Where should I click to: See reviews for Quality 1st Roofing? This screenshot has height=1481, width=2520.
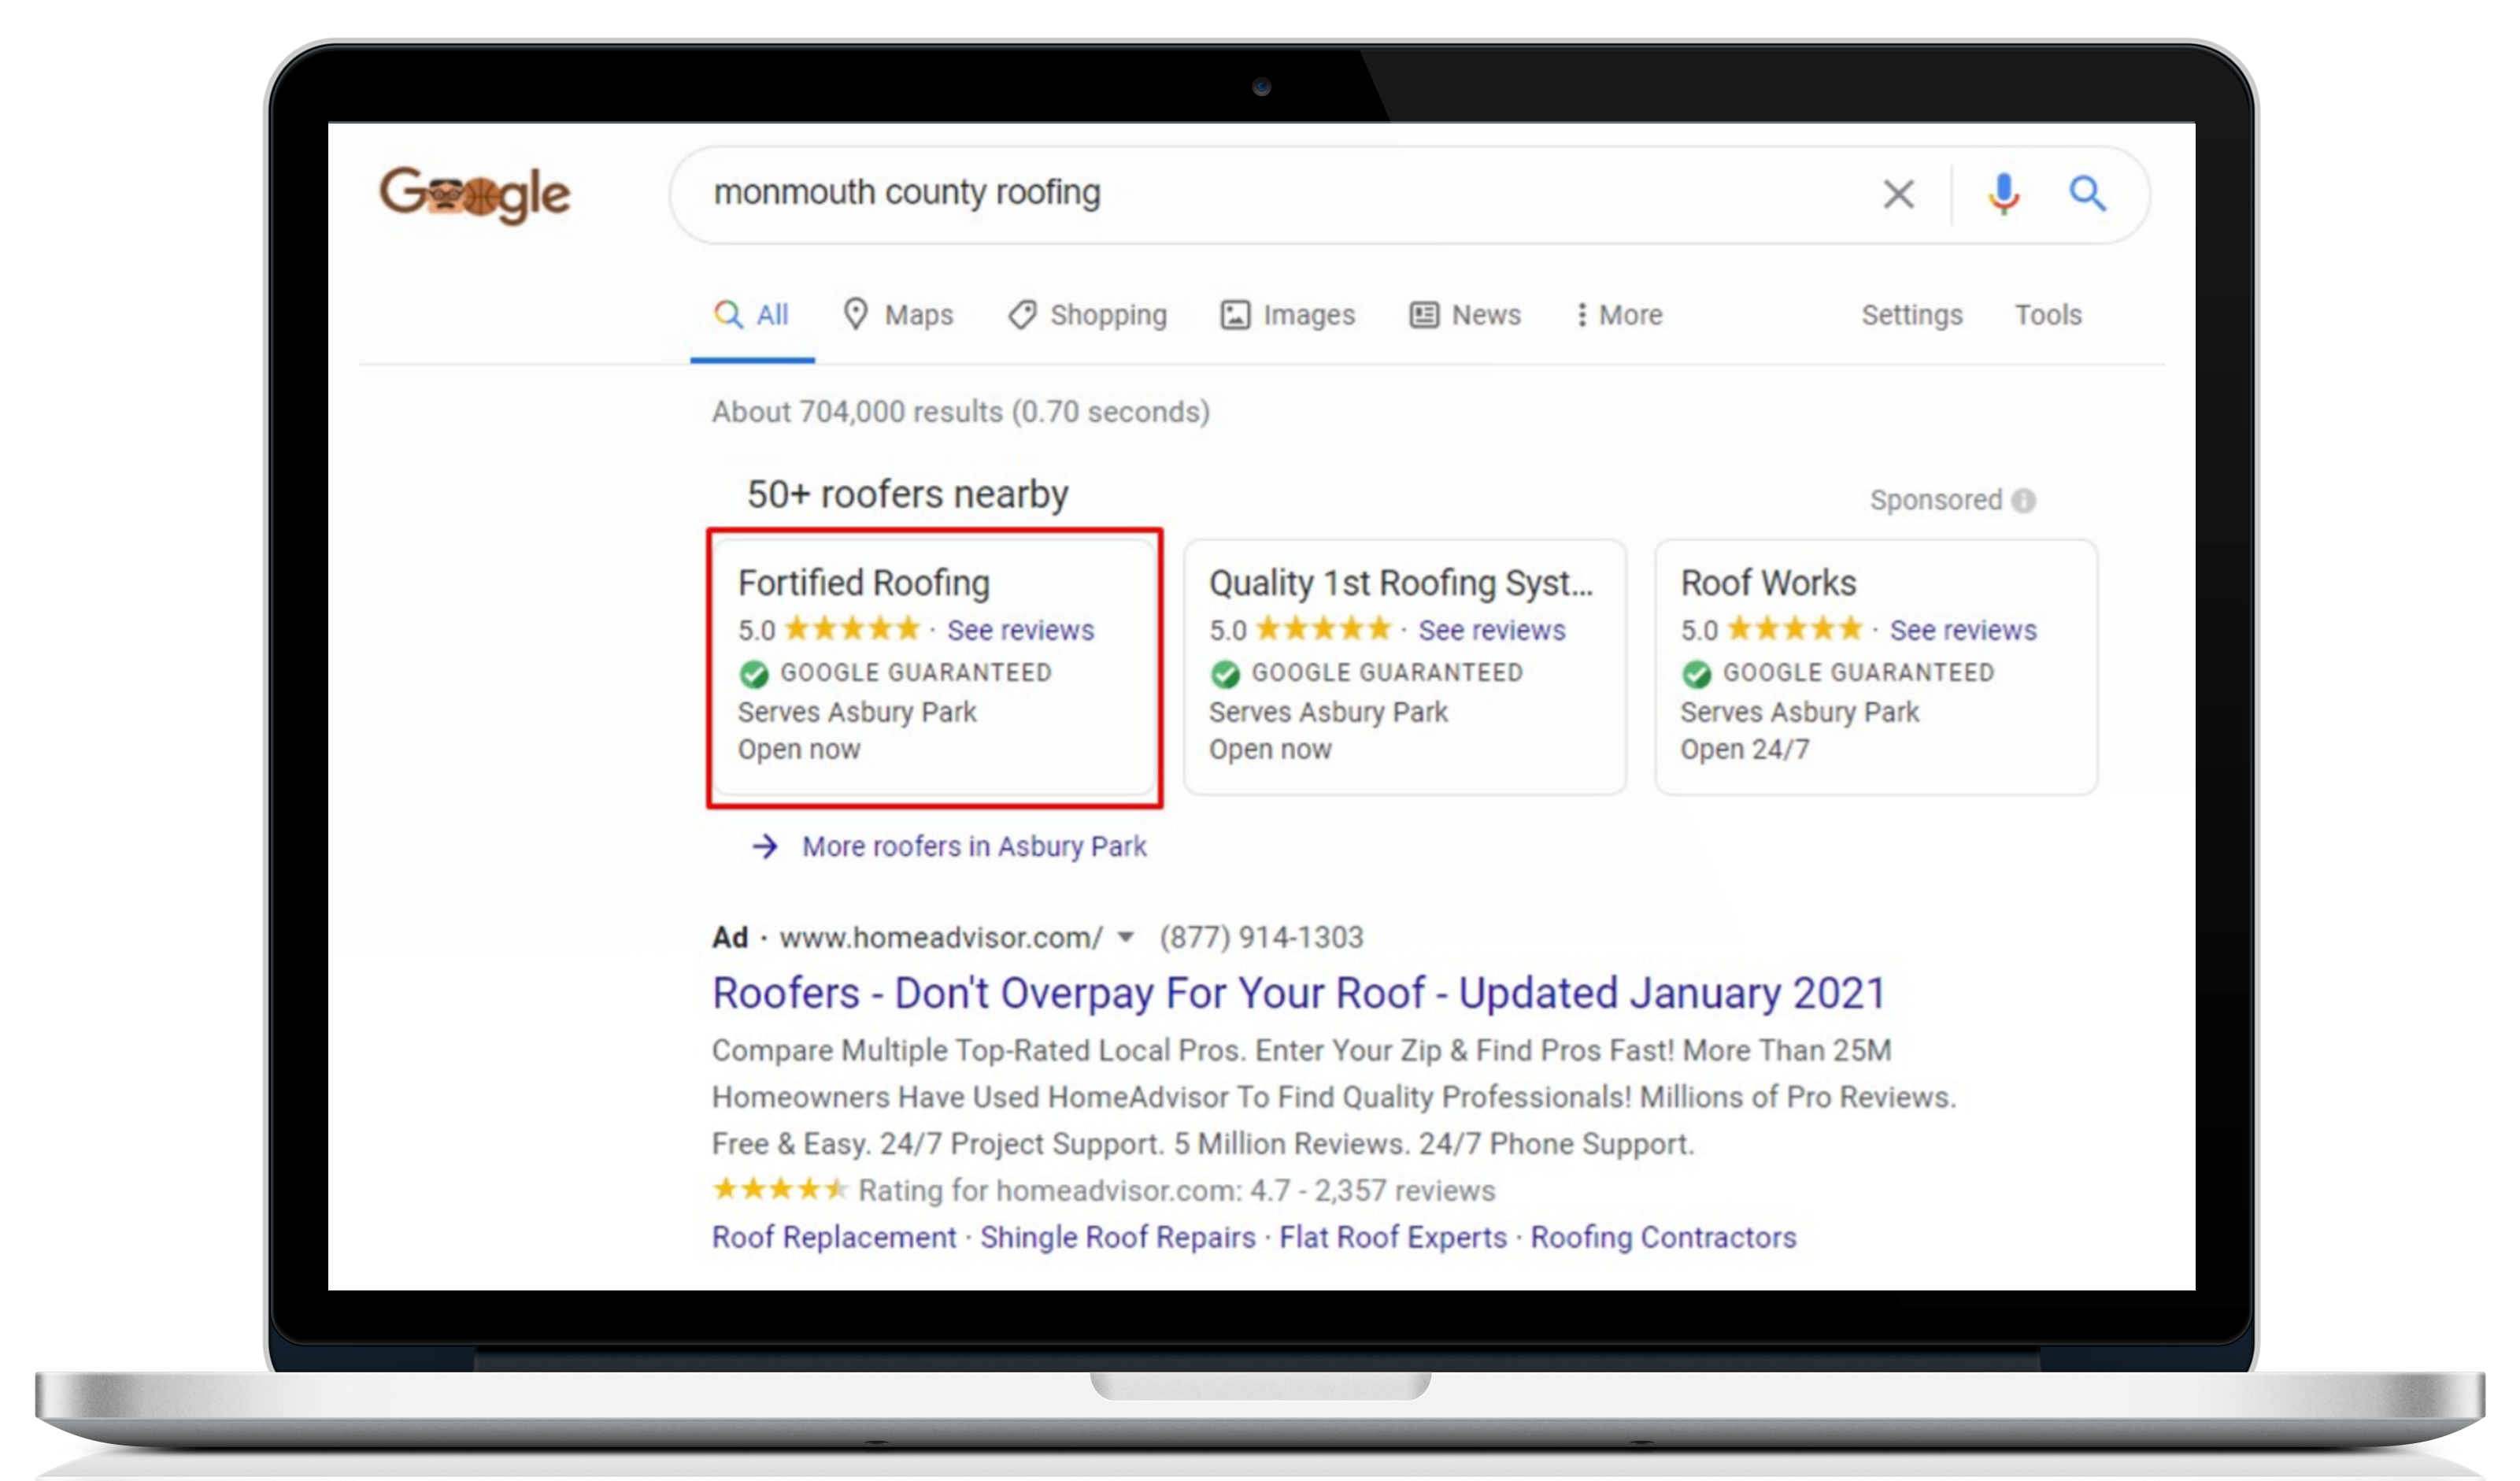coord(1491,630)
